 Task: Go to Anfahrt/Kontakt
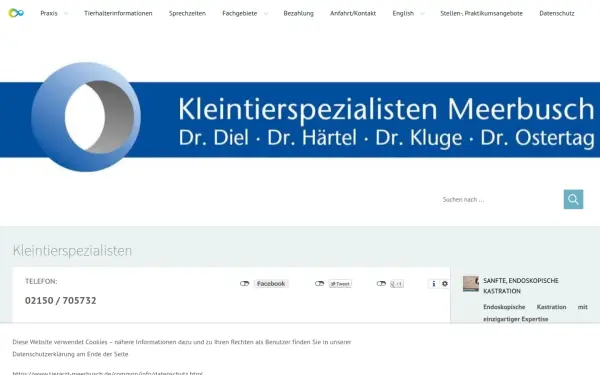point(353,13)
